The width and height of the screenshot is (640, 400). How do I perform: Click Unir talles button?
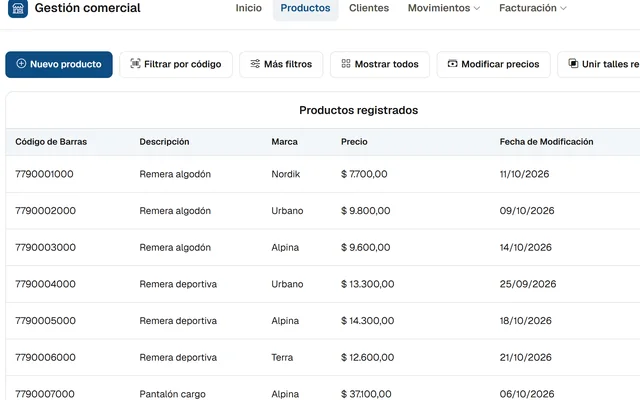(x=599, y=64)
